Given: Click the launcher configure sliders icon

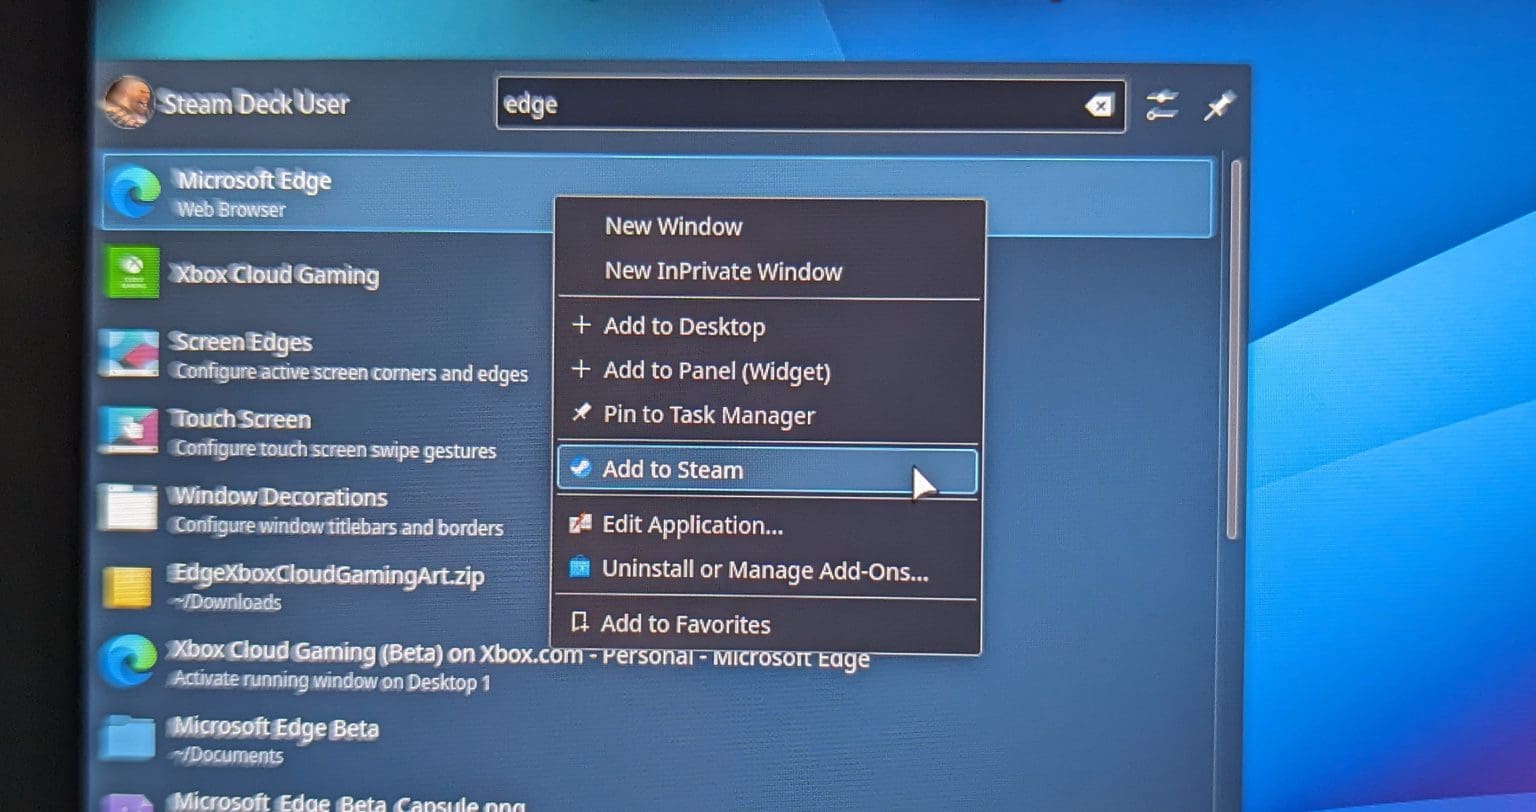Looking at the screenshot, I should [x=1161, y=106].
